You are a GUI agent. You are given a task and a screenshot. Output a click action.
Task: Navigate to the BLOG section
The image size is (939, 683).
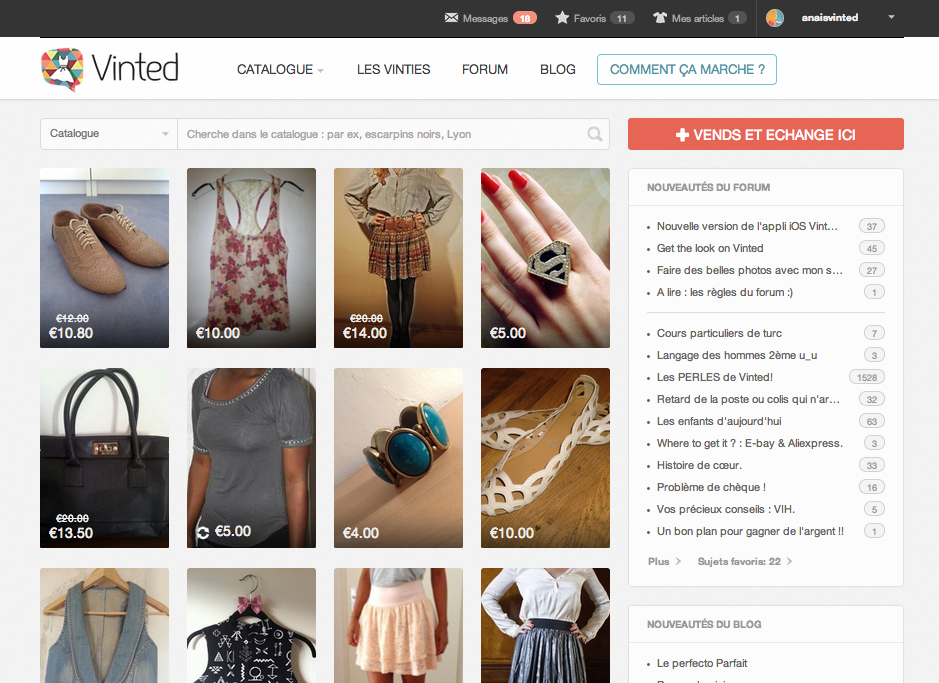tap(557, 70)
